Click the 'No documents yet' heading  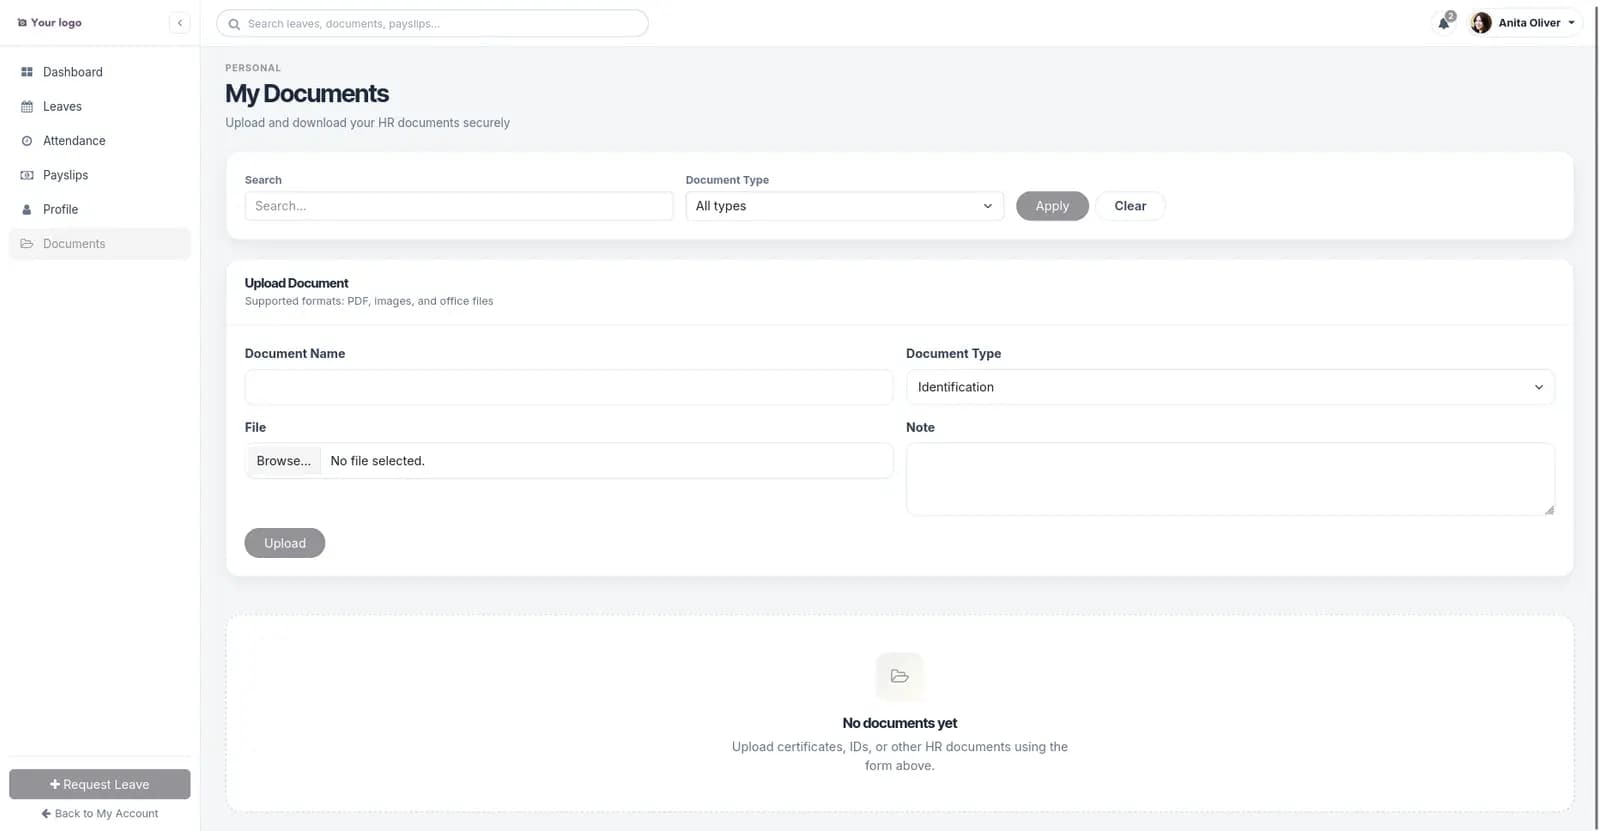pos(900,723)
